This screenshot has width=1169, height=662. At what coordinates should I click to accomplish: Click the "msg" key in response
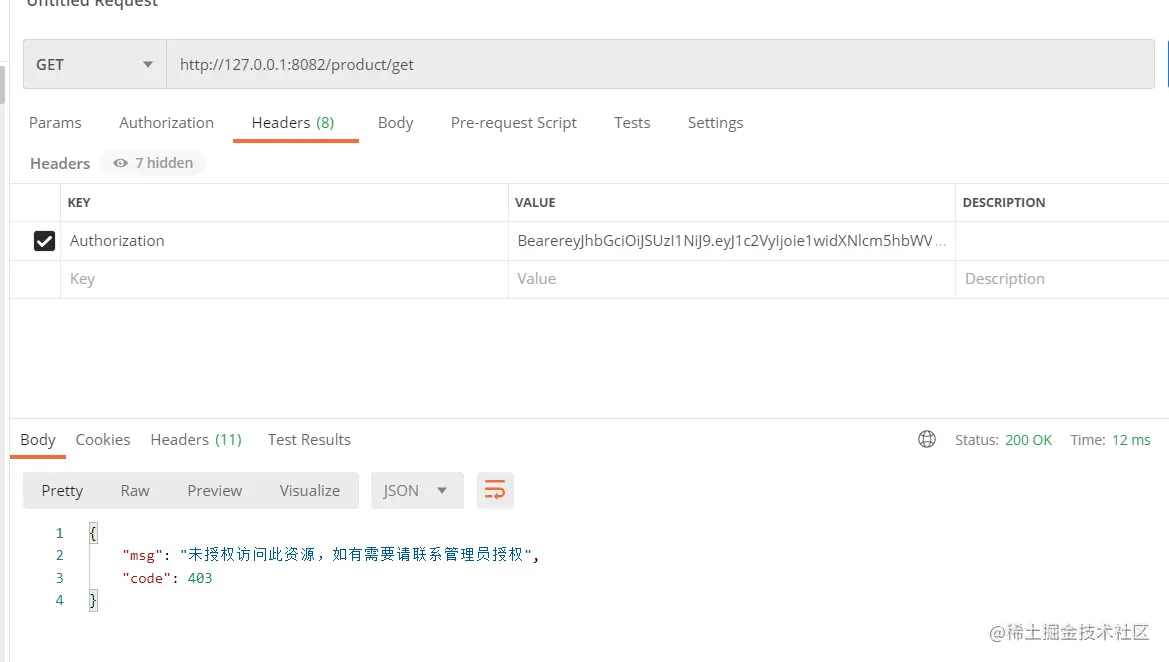pos(142,555)
